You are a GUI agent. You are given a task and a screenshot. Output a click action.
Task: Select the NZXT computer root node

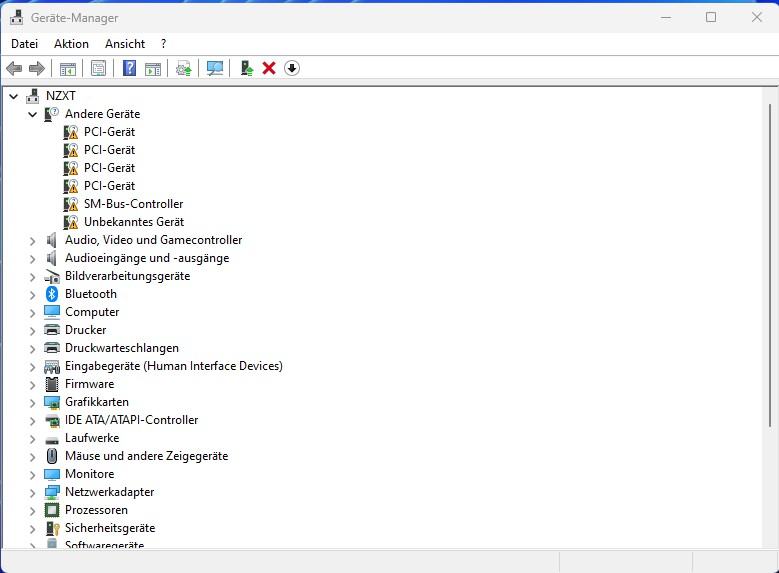[x=61, y=95]
